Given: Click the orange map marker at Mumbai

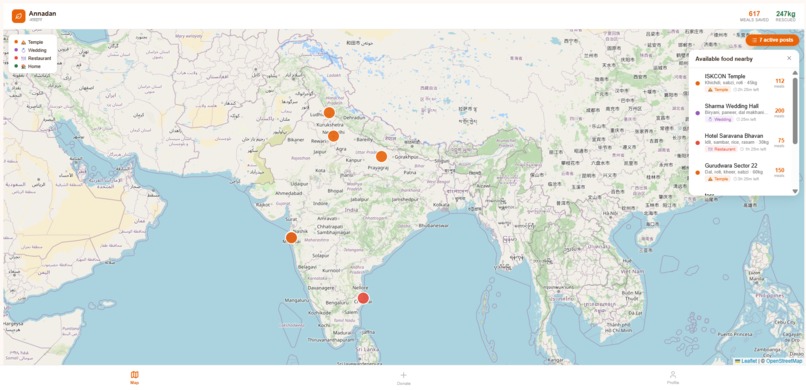Looking at the screenshot, I should [x=291, y=237].
